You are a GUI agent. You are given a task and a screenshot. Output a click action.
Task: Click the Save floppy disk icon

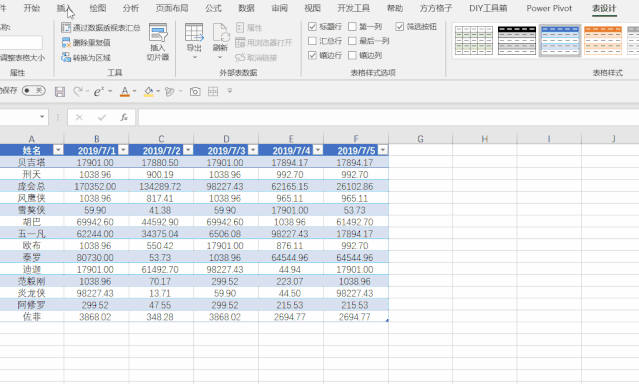pos(60,91)
